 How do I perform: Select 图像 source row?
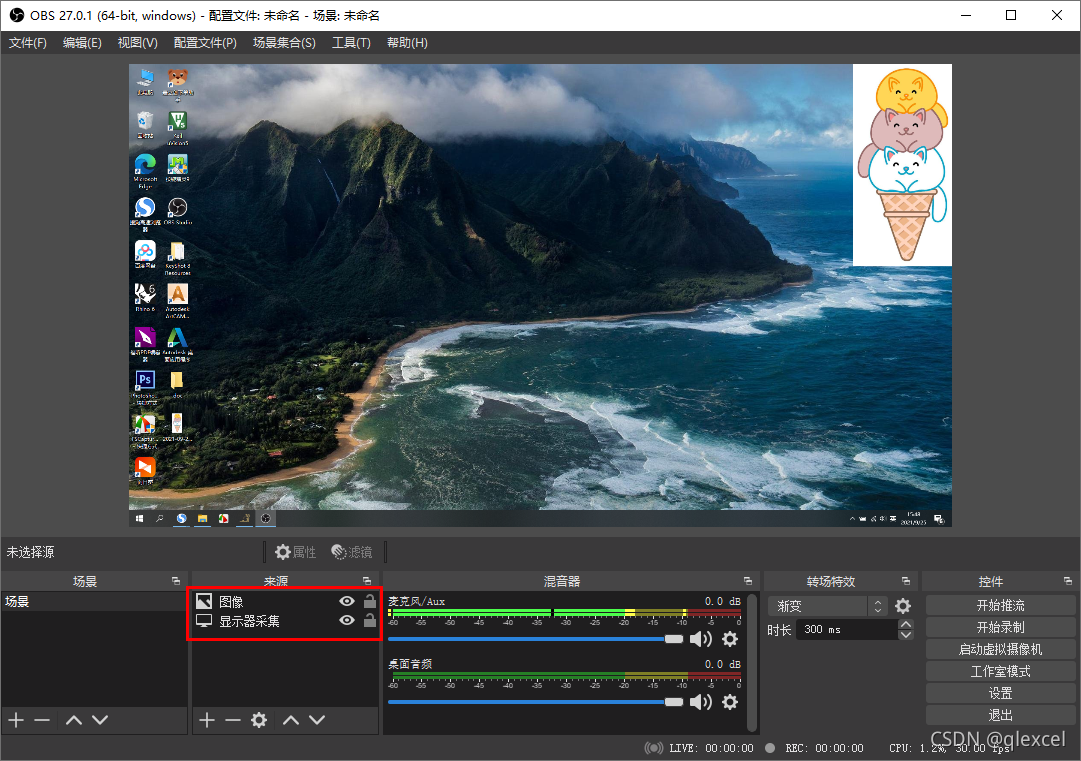point(283,601)
